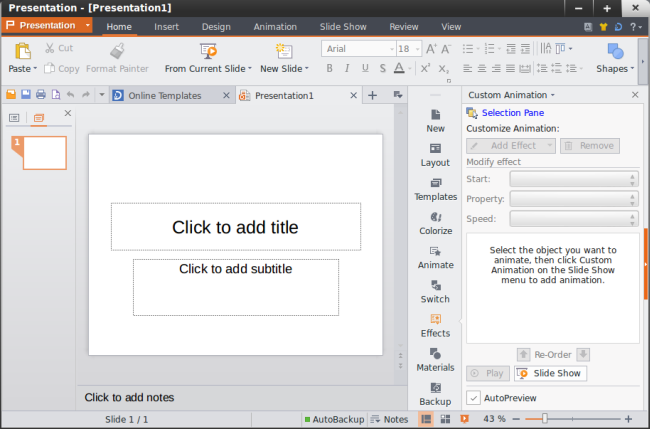Click the Print icon in quick toolbar
This screenshot has height=429, width=650.
[x=41, y=95]
